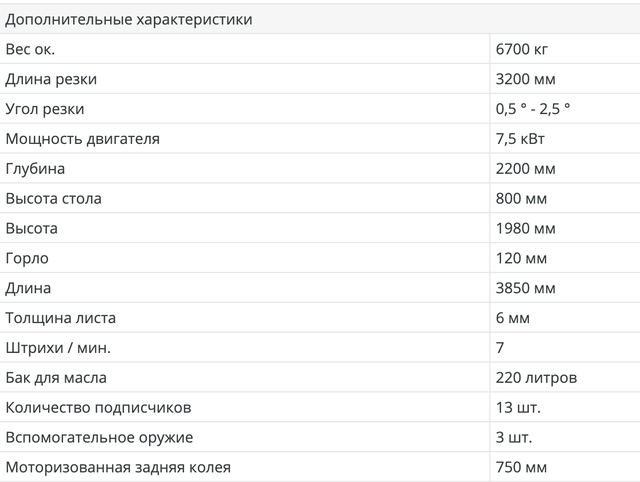
Task: Select the "Штрихи / мин." label
Action: click(58, 349)
